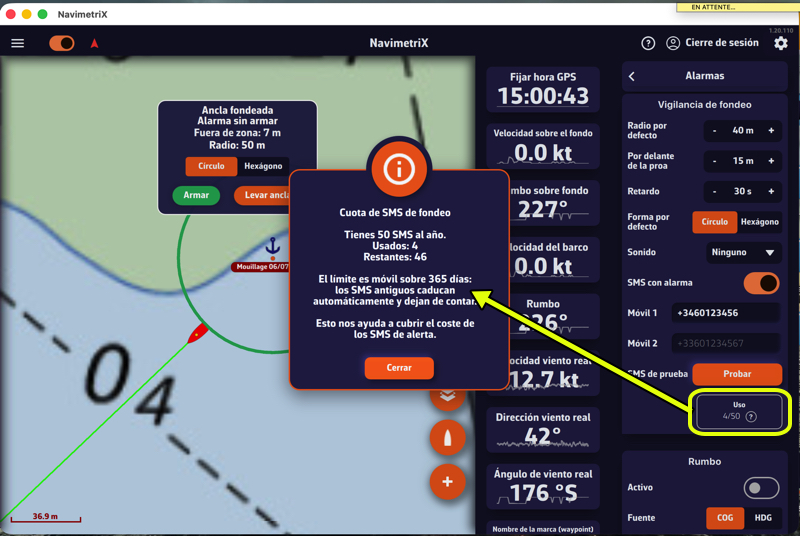The width and height of the screenshot is (800, 536).
Task: Click the red boat marker on map
Action: pos(197,334)
